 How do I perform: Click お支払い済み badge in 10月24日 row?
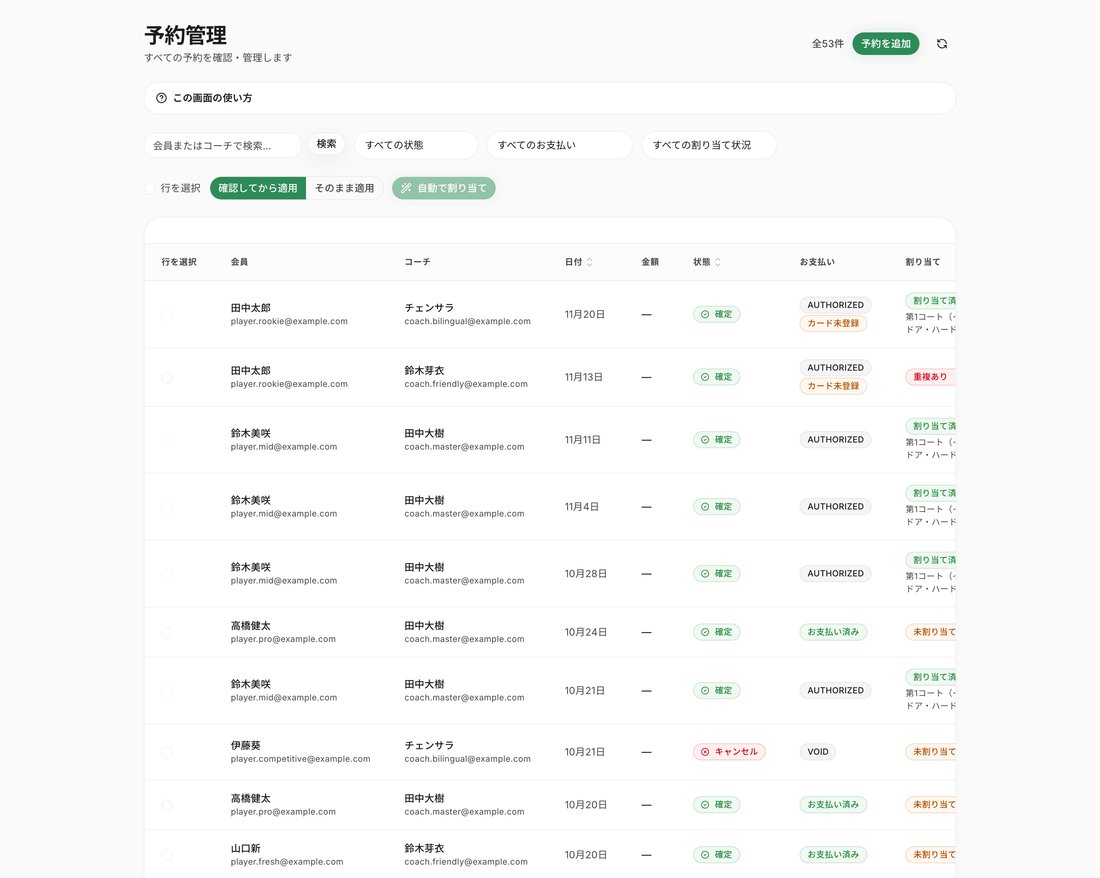pos(833,632)
